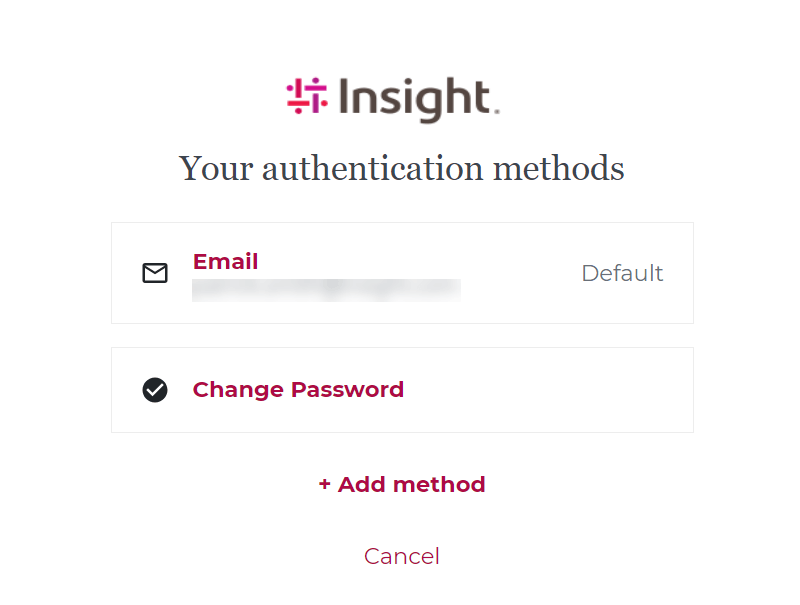
Task: Click the Your authentication methods heading
Action: (x=401, y=168)
